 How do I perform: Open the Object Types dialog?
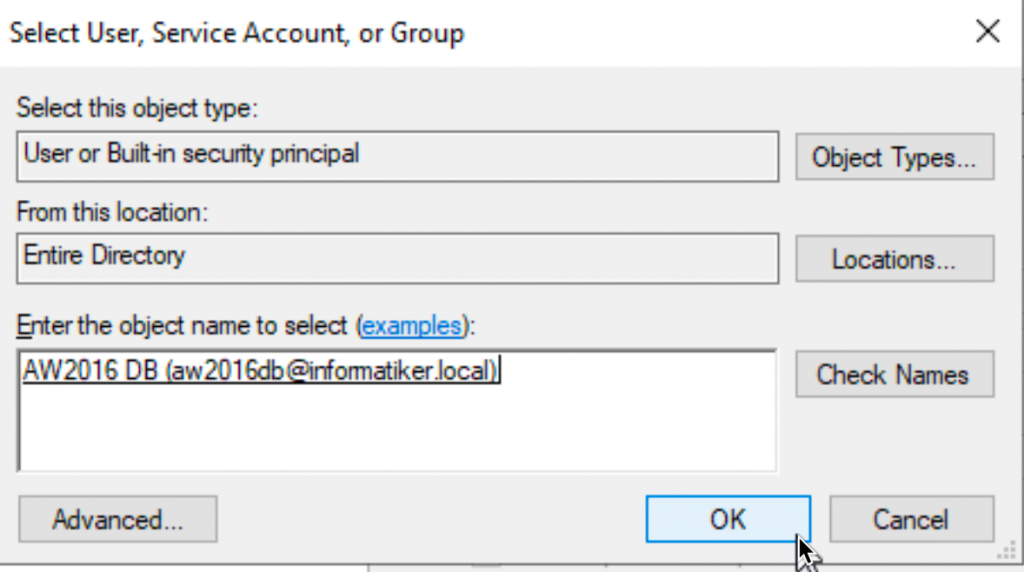coord(895,157)
